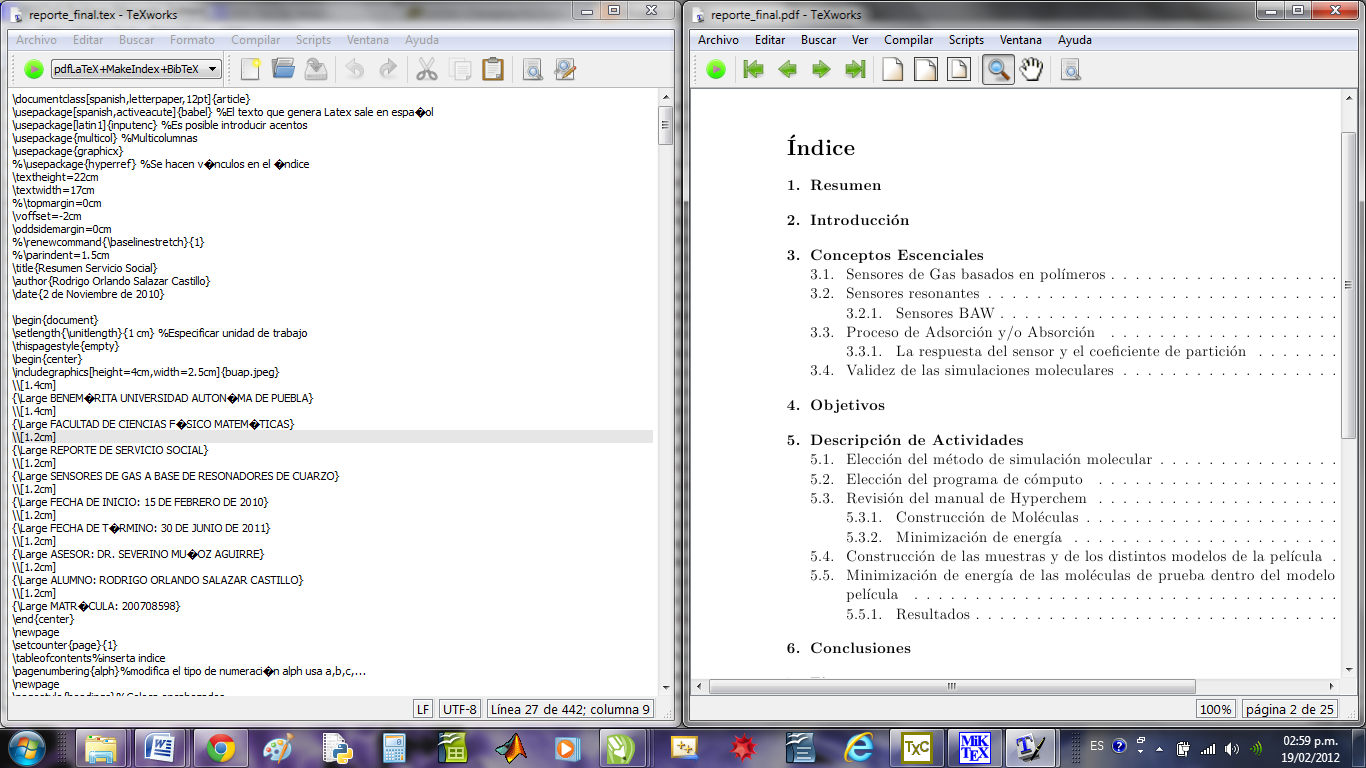This screenshot has height=768, width=1366.
Task: Click '3.2.1. Sensores BAW' index entry
Action: pyautogui.click(x=920, y=313)
